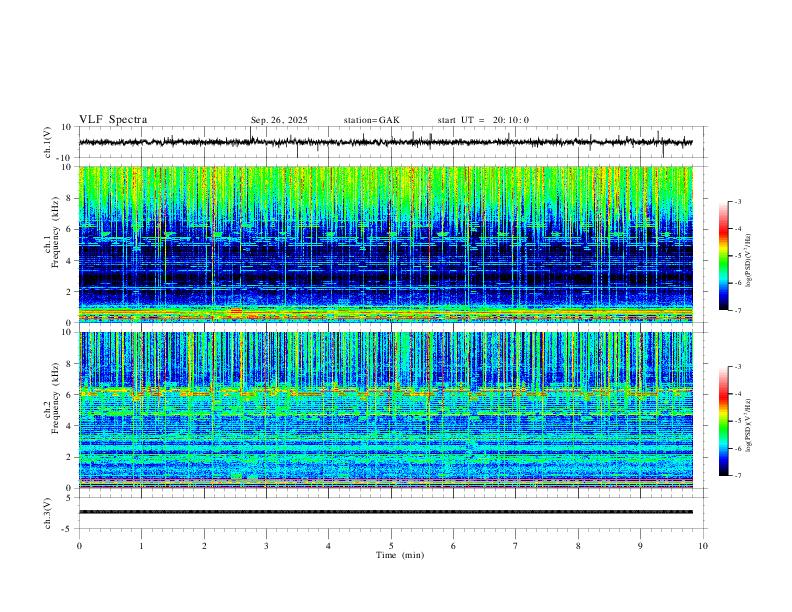This screenshot has width=792, height=612.
Task: Click time axis tick label '8'
Action: coord(578,546)
